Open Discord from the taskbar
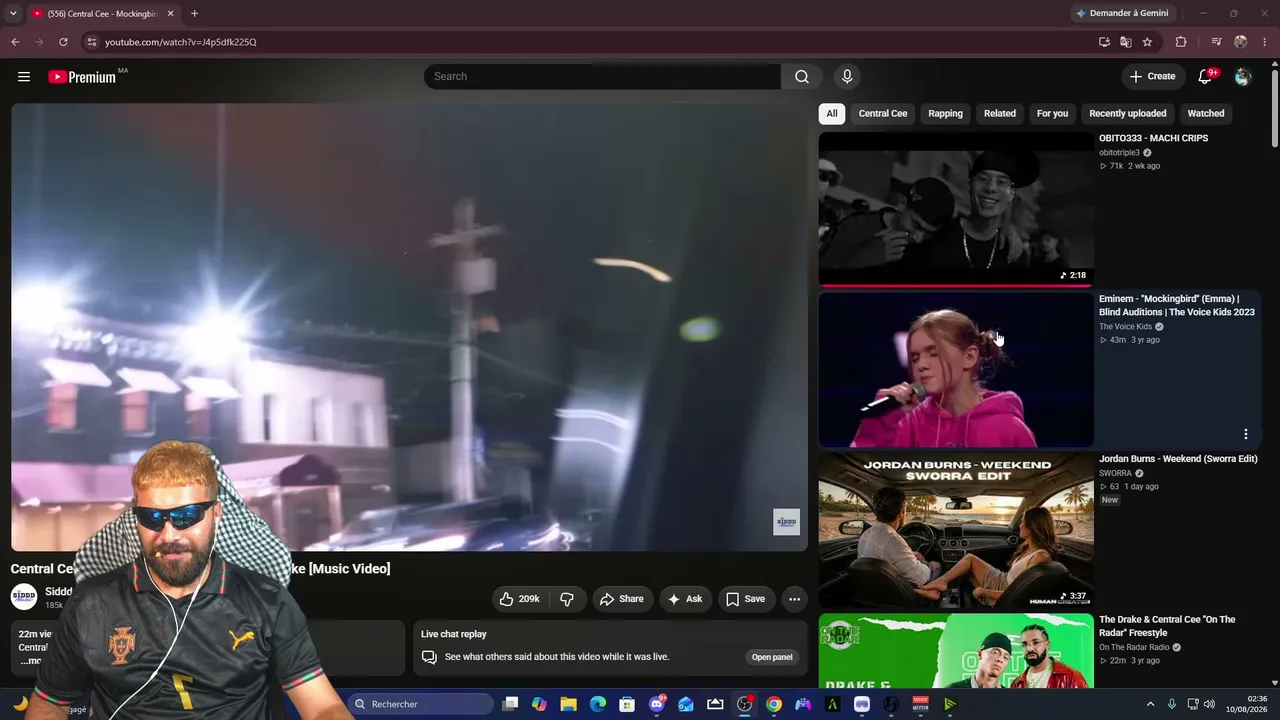This screenshot has height=720, width=1280. tap(657, 704)
